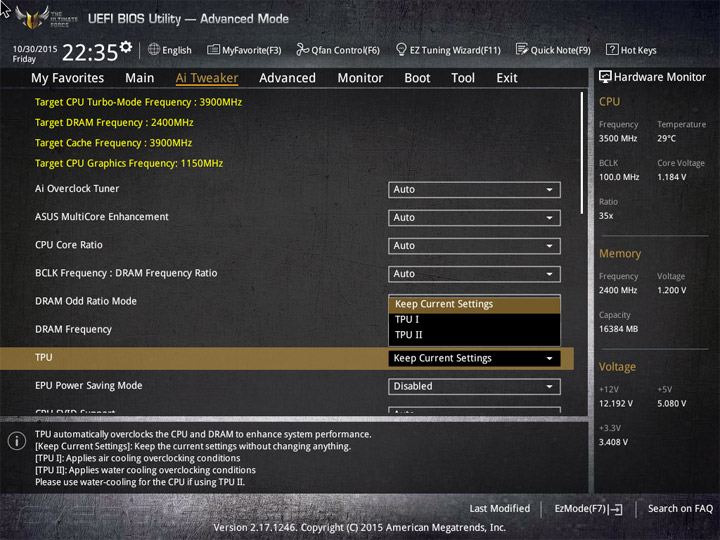This screenshot has width=720, height=540.
Task: Select ASUS MultiCore Enhancement label
Action: pos(101,217)
